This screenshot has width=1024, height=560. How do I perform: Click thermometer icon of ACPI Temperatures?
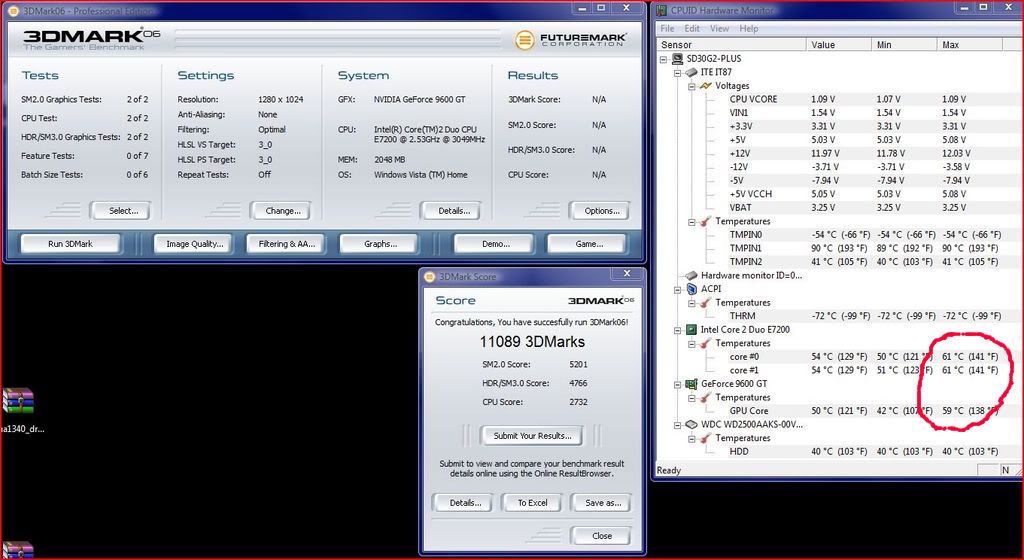coord(705,303)
